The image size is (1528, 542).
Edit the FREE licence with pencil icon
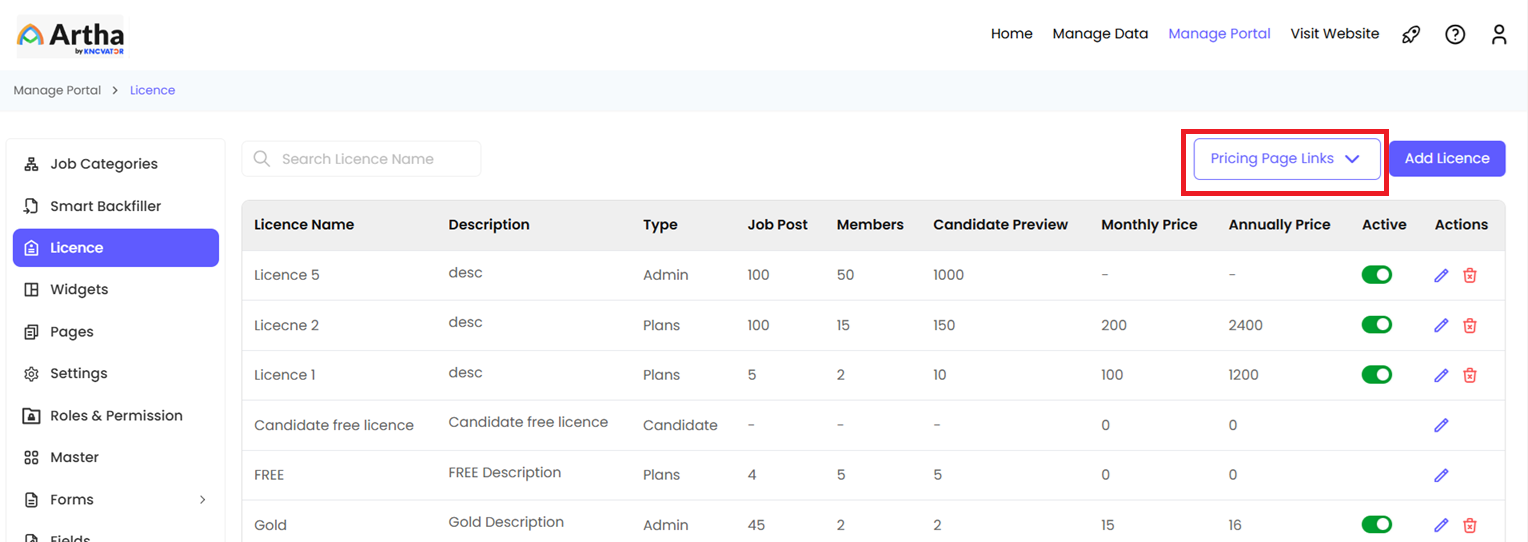[1441, 475]
